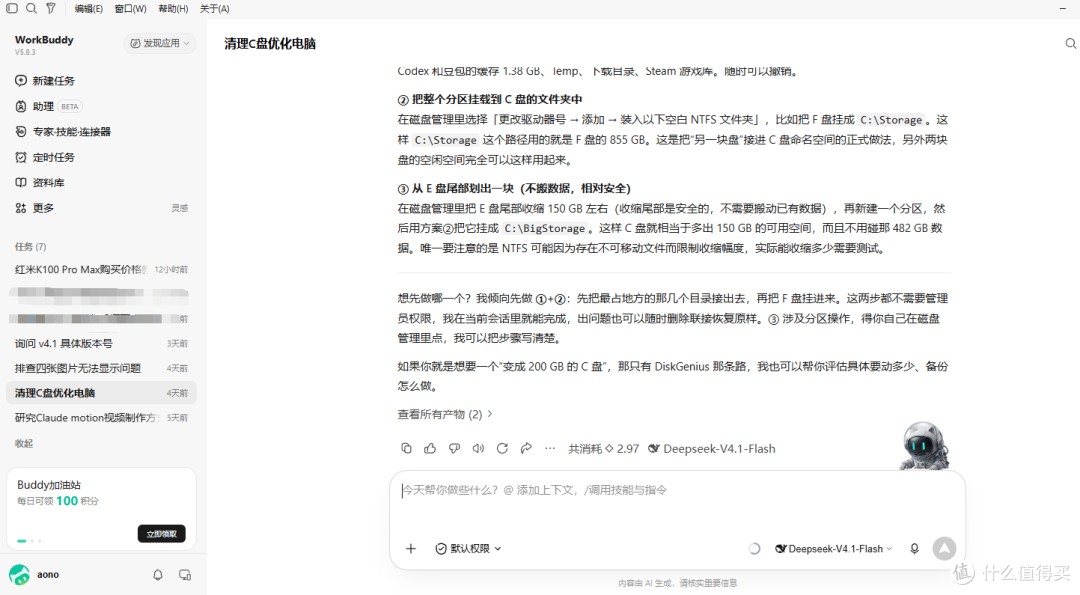Click the device screen icon beside bell
This screenshot has width=1080, height=595.
pyautogui.click(x=185, y=574)
